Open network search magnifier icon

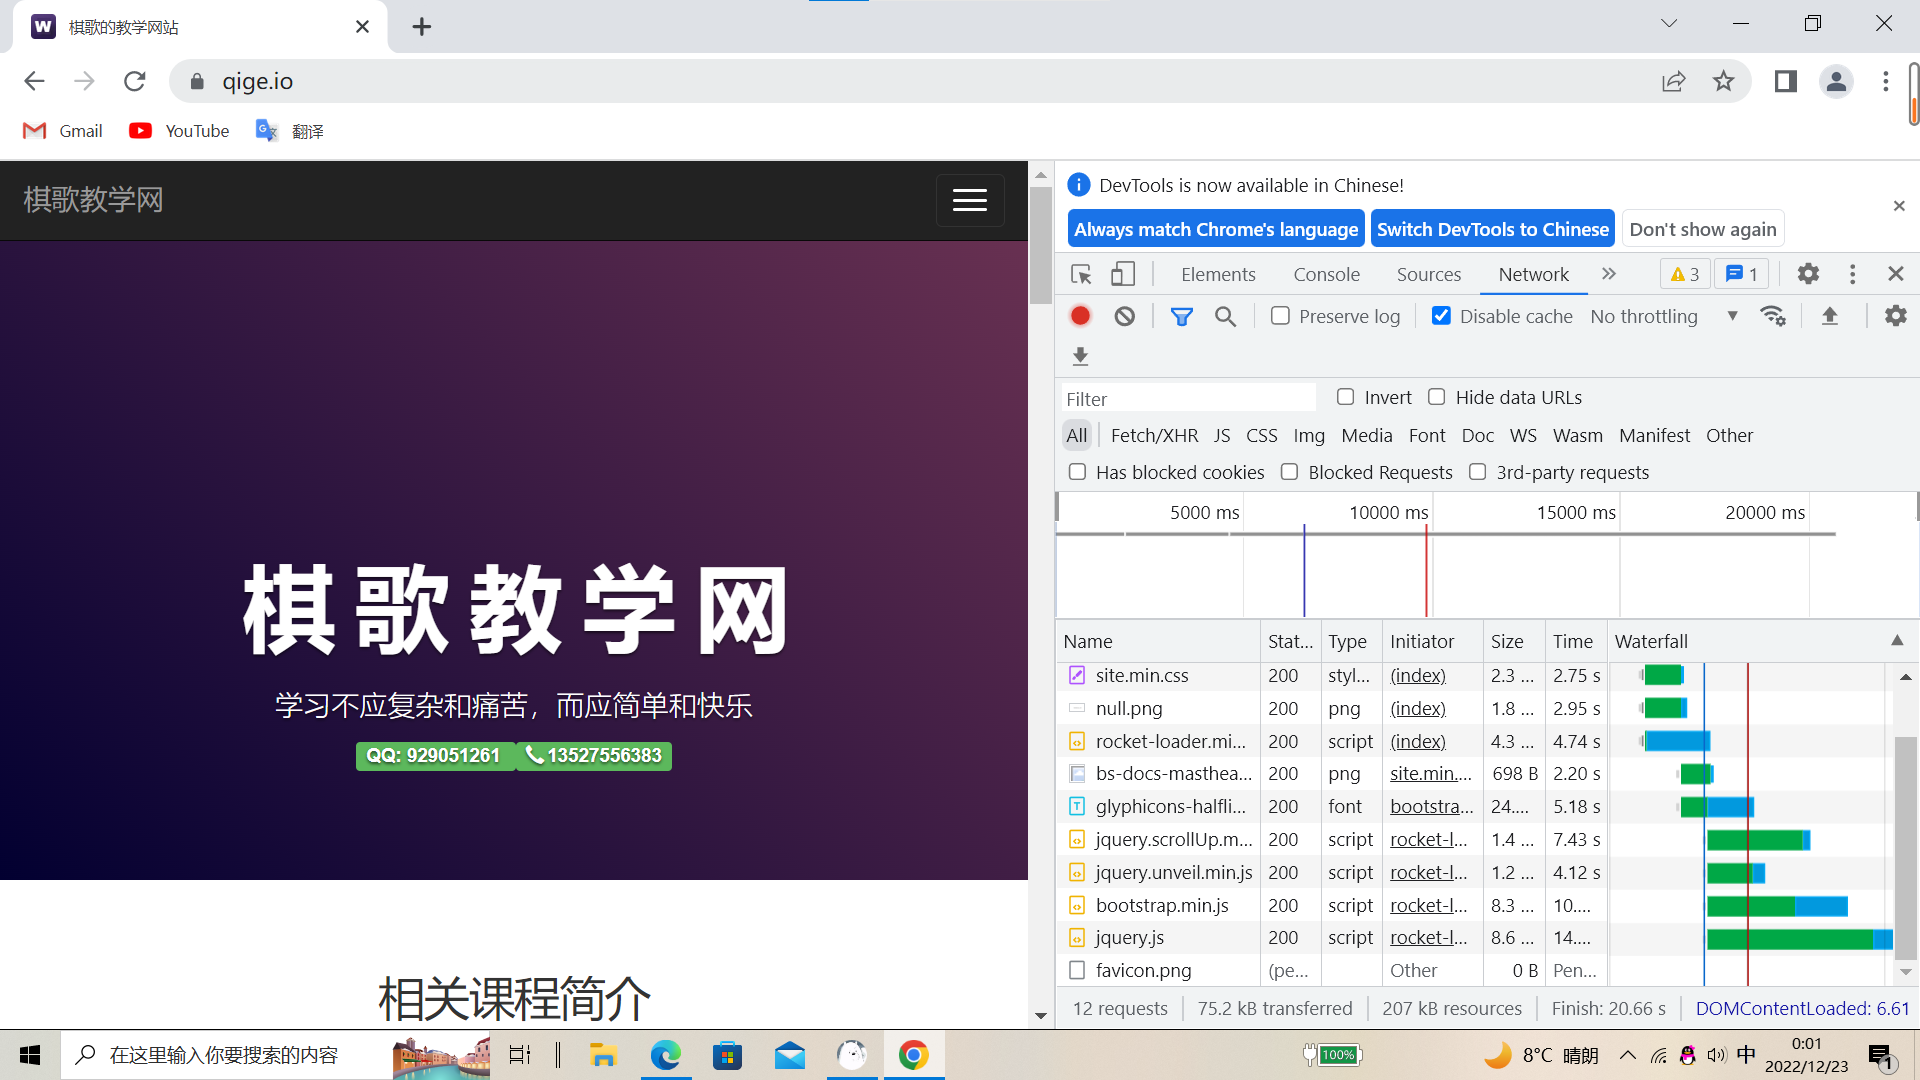(1225, 316)
